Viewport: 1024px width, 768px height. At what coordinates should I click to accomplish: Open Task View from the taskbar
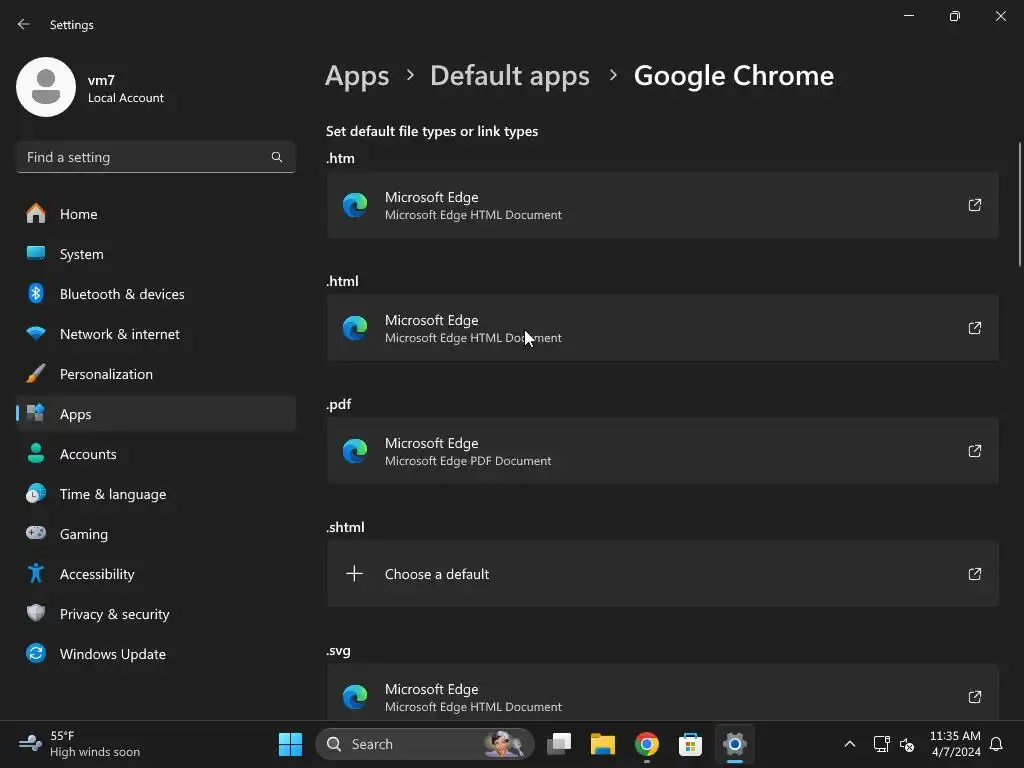pos(559,744)
